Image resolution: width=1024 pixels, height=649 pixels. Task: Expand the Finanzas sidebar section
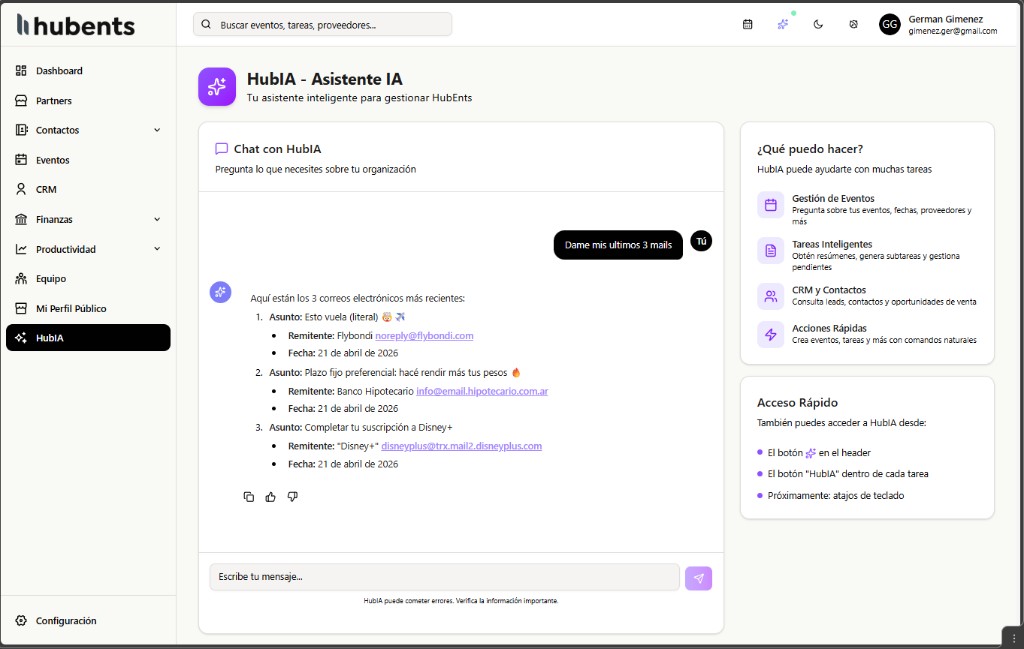click(x=157, y=219)
